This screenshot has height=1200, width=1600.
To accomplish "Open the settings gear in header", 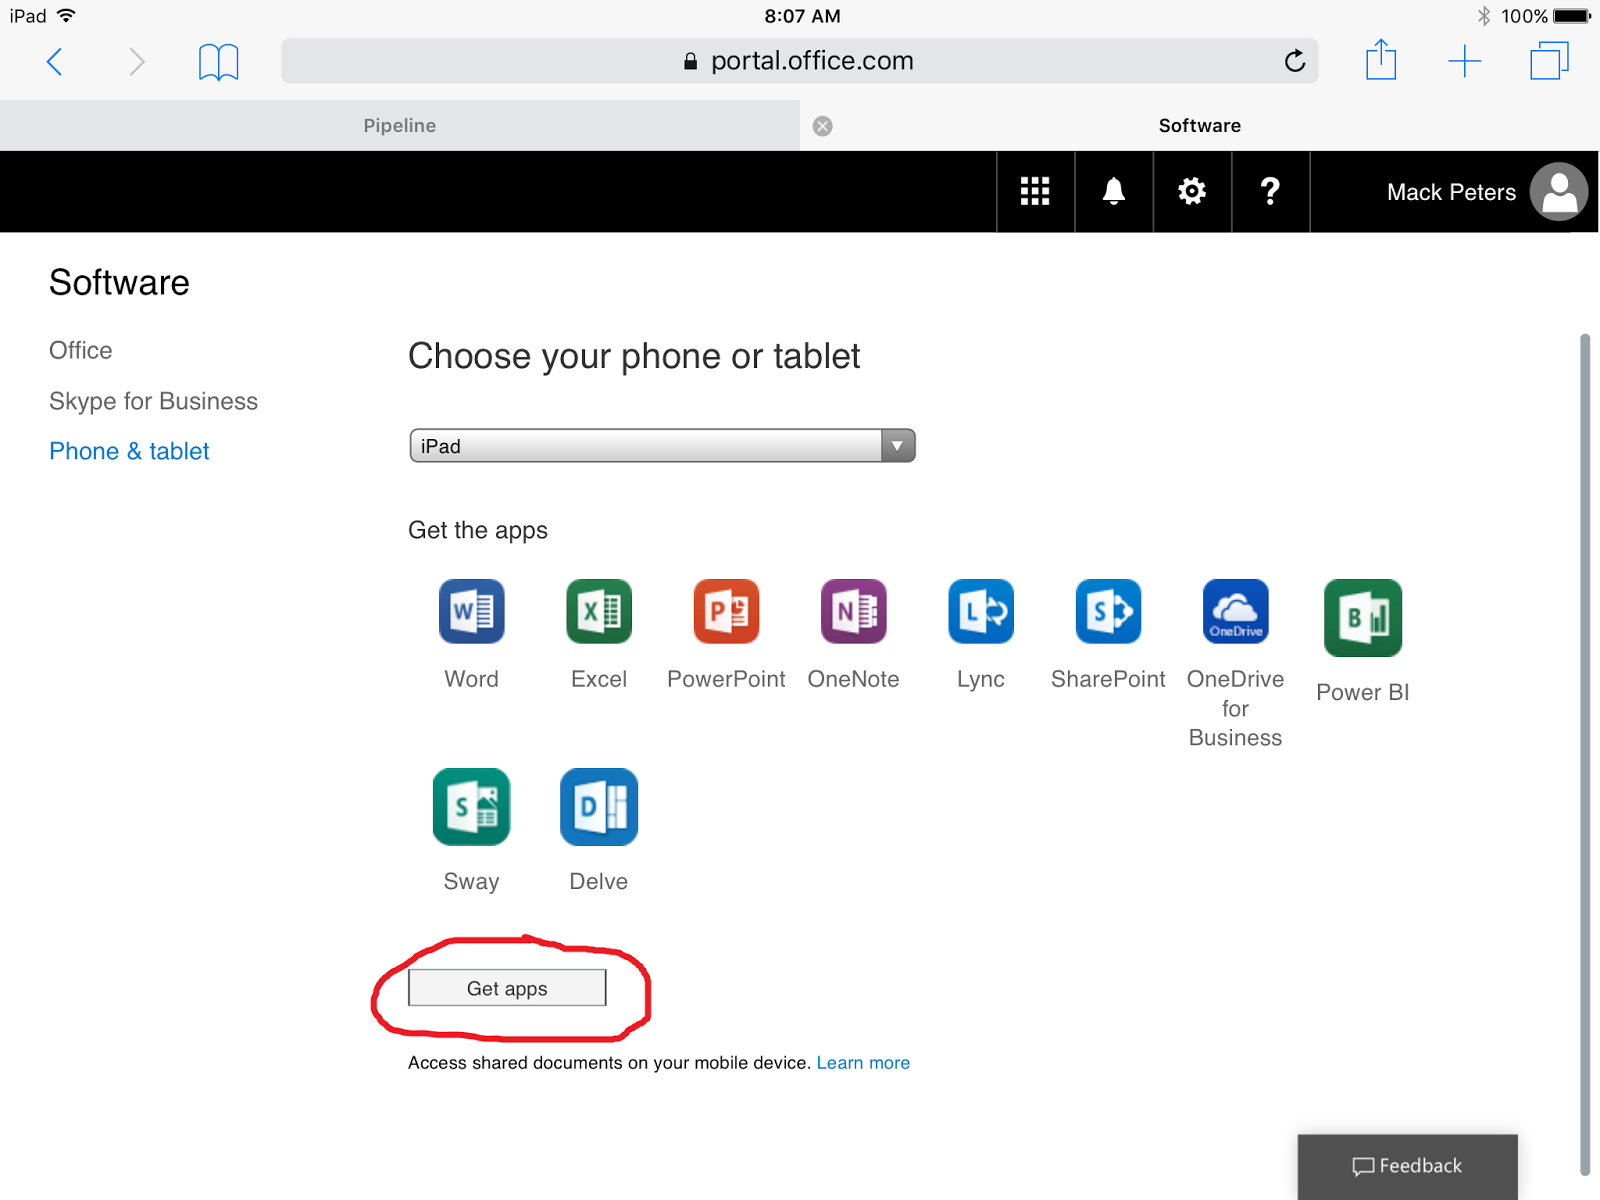I will coord(1192,191).
